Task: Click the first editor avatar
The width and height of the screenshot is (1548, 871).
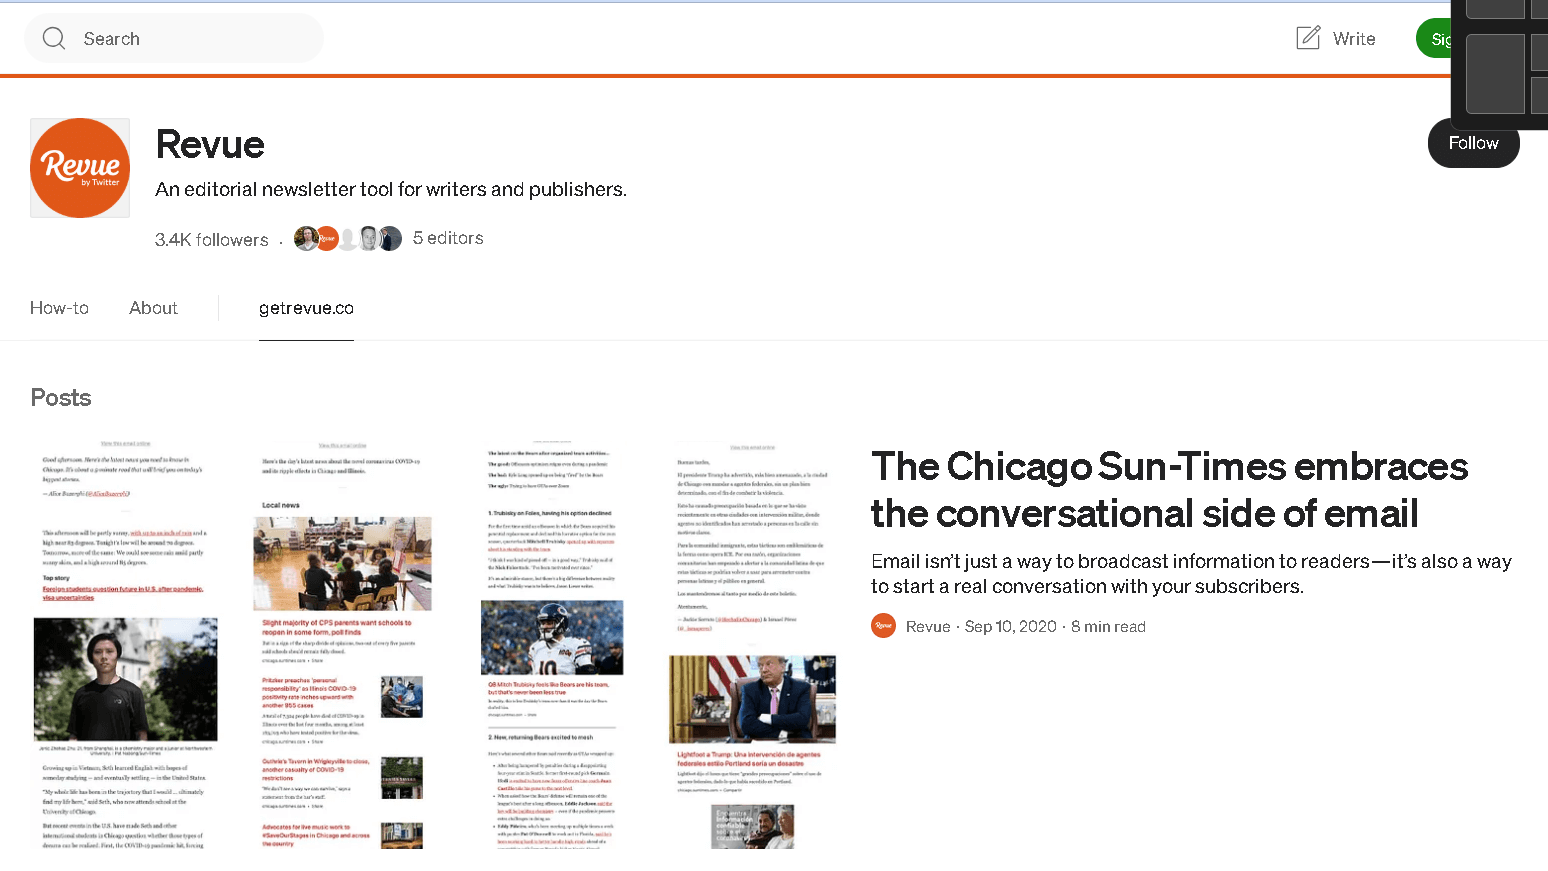Action: coord(305,238)
